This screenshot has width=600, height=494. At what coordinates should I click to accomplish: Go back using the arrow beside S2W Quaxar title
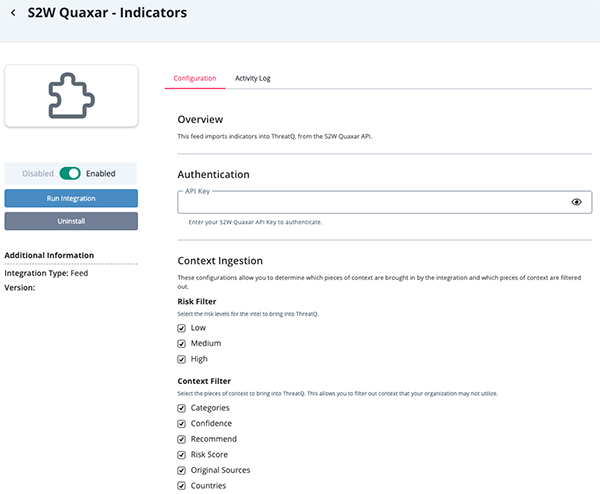[x=13, y=13]
